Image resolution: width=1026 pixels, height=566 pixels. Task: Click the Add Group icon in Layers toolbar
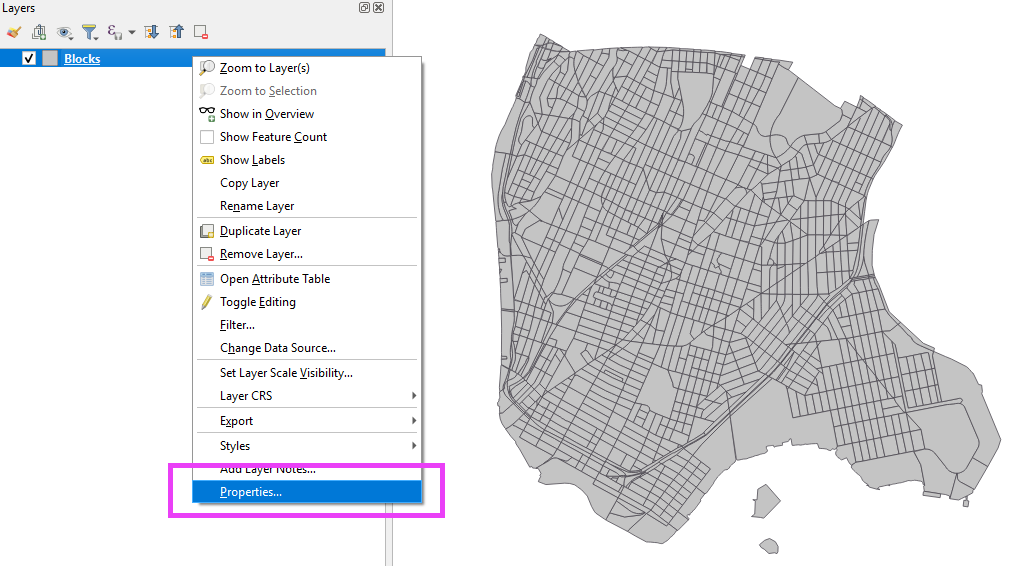pos(39,32)
